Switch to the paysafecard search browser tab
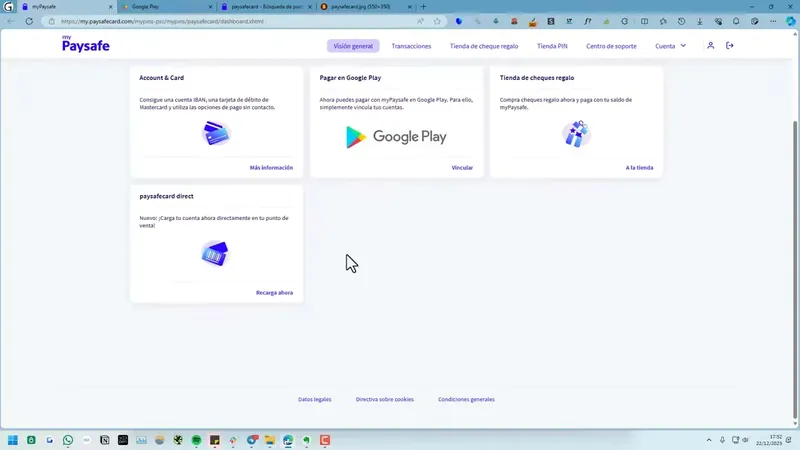 coord(265,7)
